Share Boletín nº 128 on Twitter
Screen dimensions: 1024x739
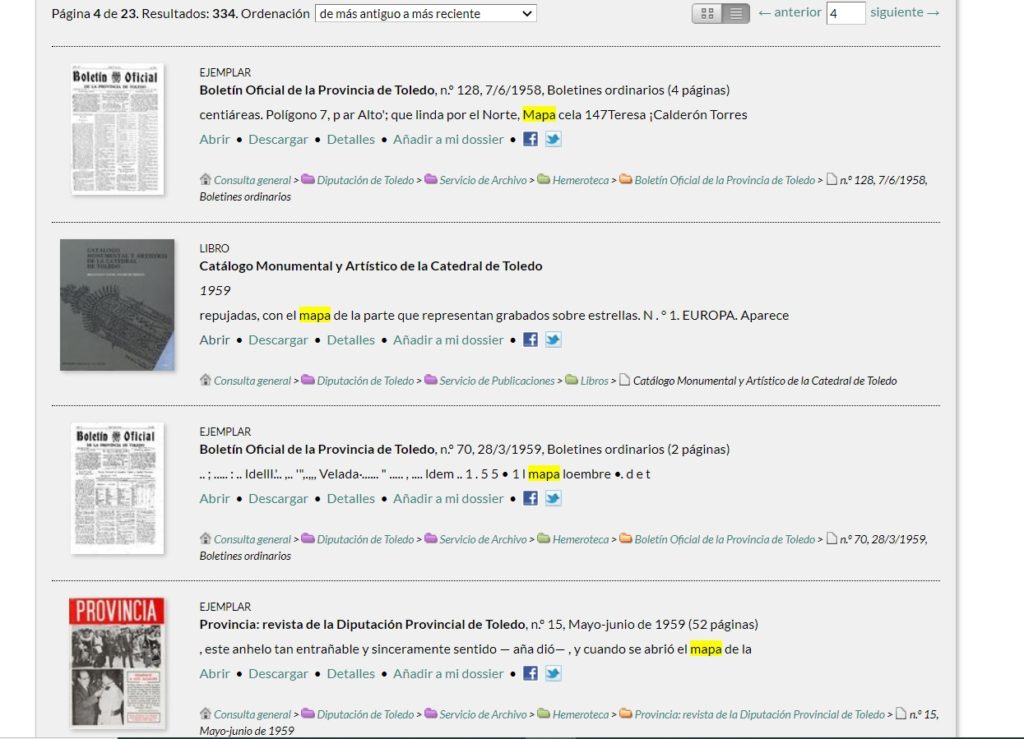tap(553, 139)
